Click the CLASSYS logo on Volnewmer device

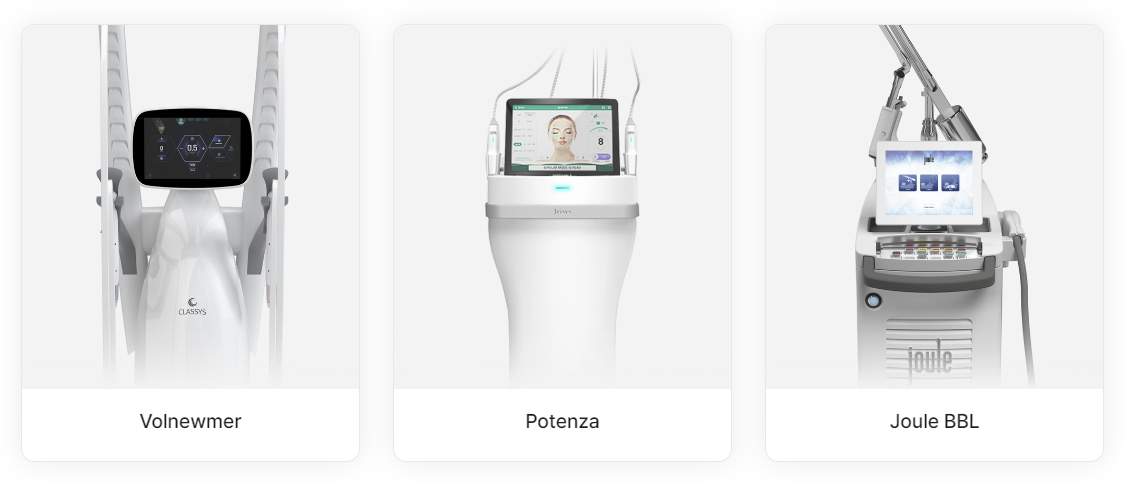click(x=192, y=307)
